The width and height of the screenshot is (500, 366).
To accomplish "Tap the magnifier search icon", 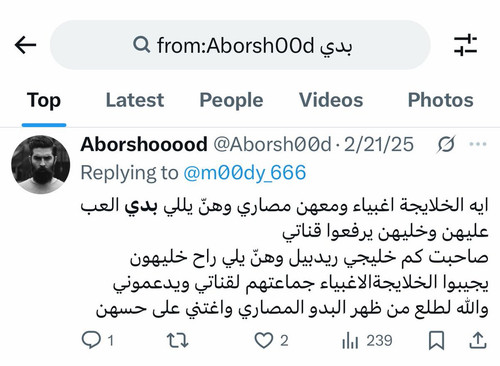I will (x=142, y=45).
